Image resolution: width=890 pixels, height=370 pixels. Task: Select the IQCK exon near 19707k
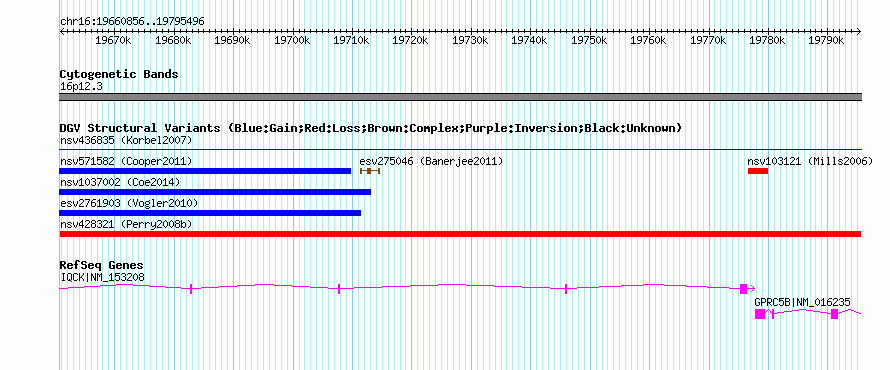[x=339, y=289]
